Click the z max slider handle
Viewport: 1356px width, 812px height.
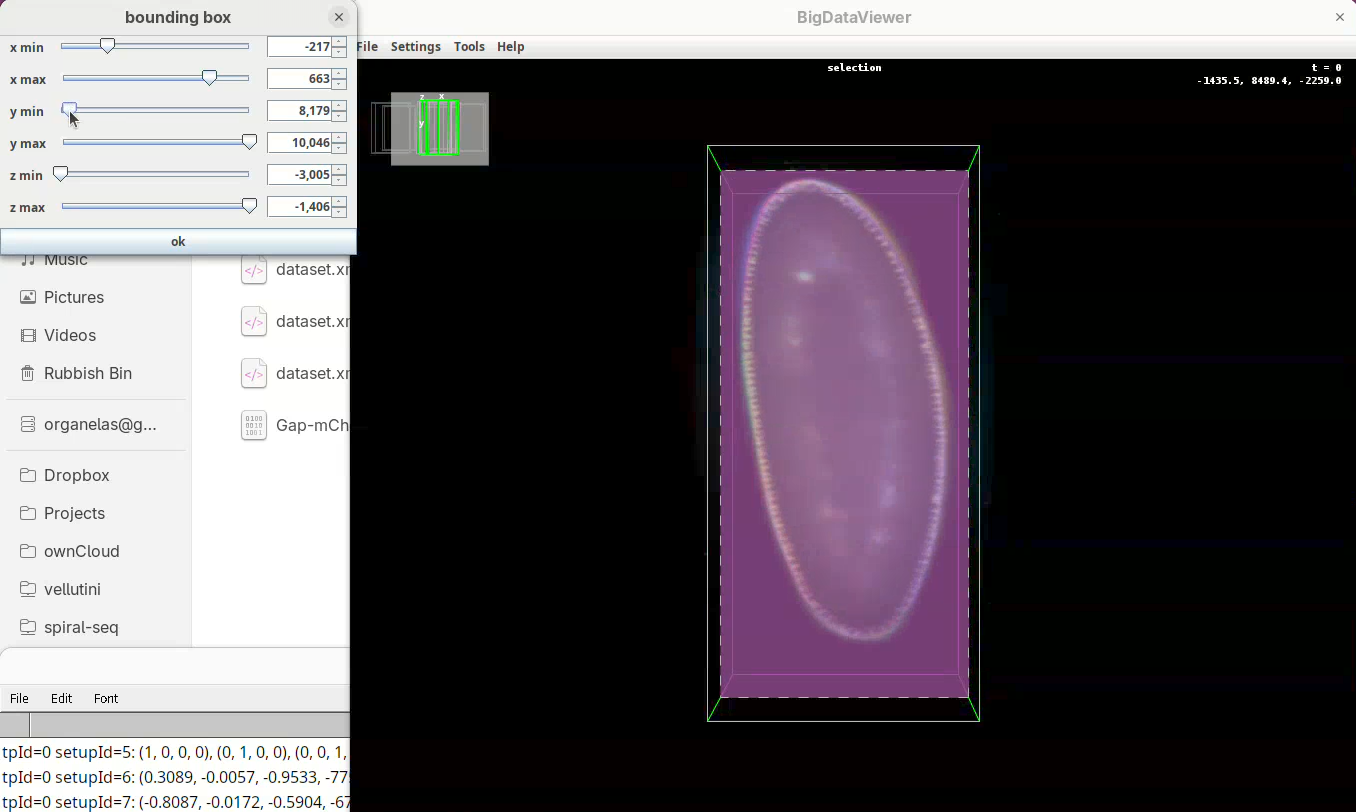249,206
